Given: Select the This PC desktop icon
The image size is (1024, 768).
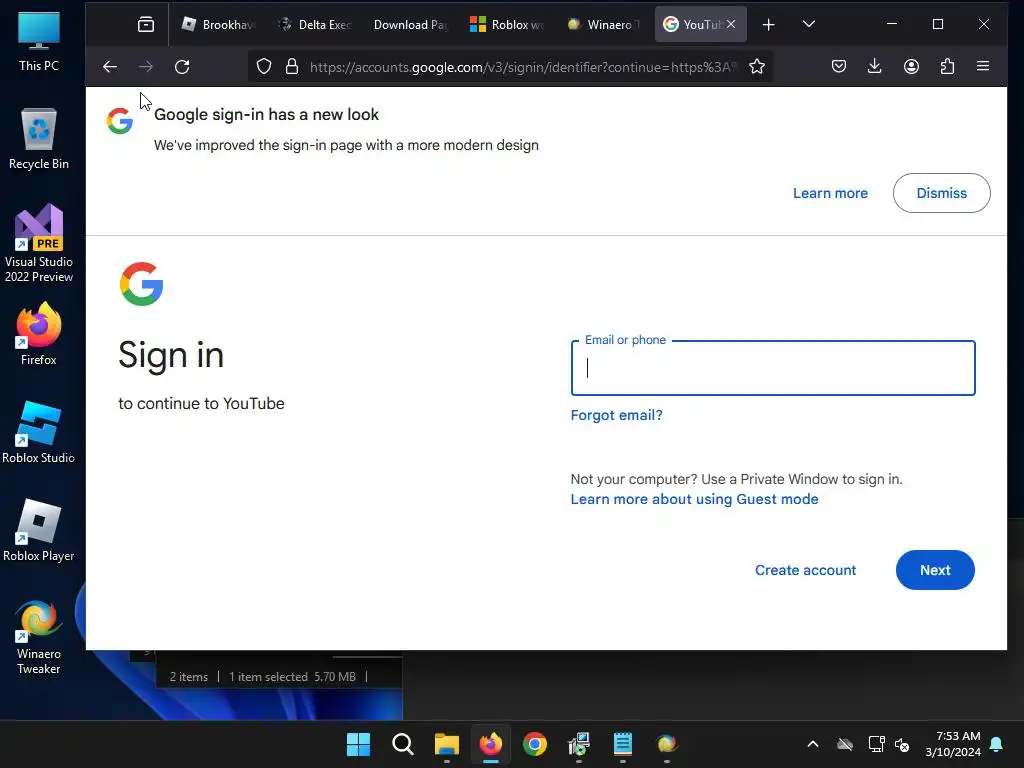Looking at the screenshot, I should coord(39,41).
